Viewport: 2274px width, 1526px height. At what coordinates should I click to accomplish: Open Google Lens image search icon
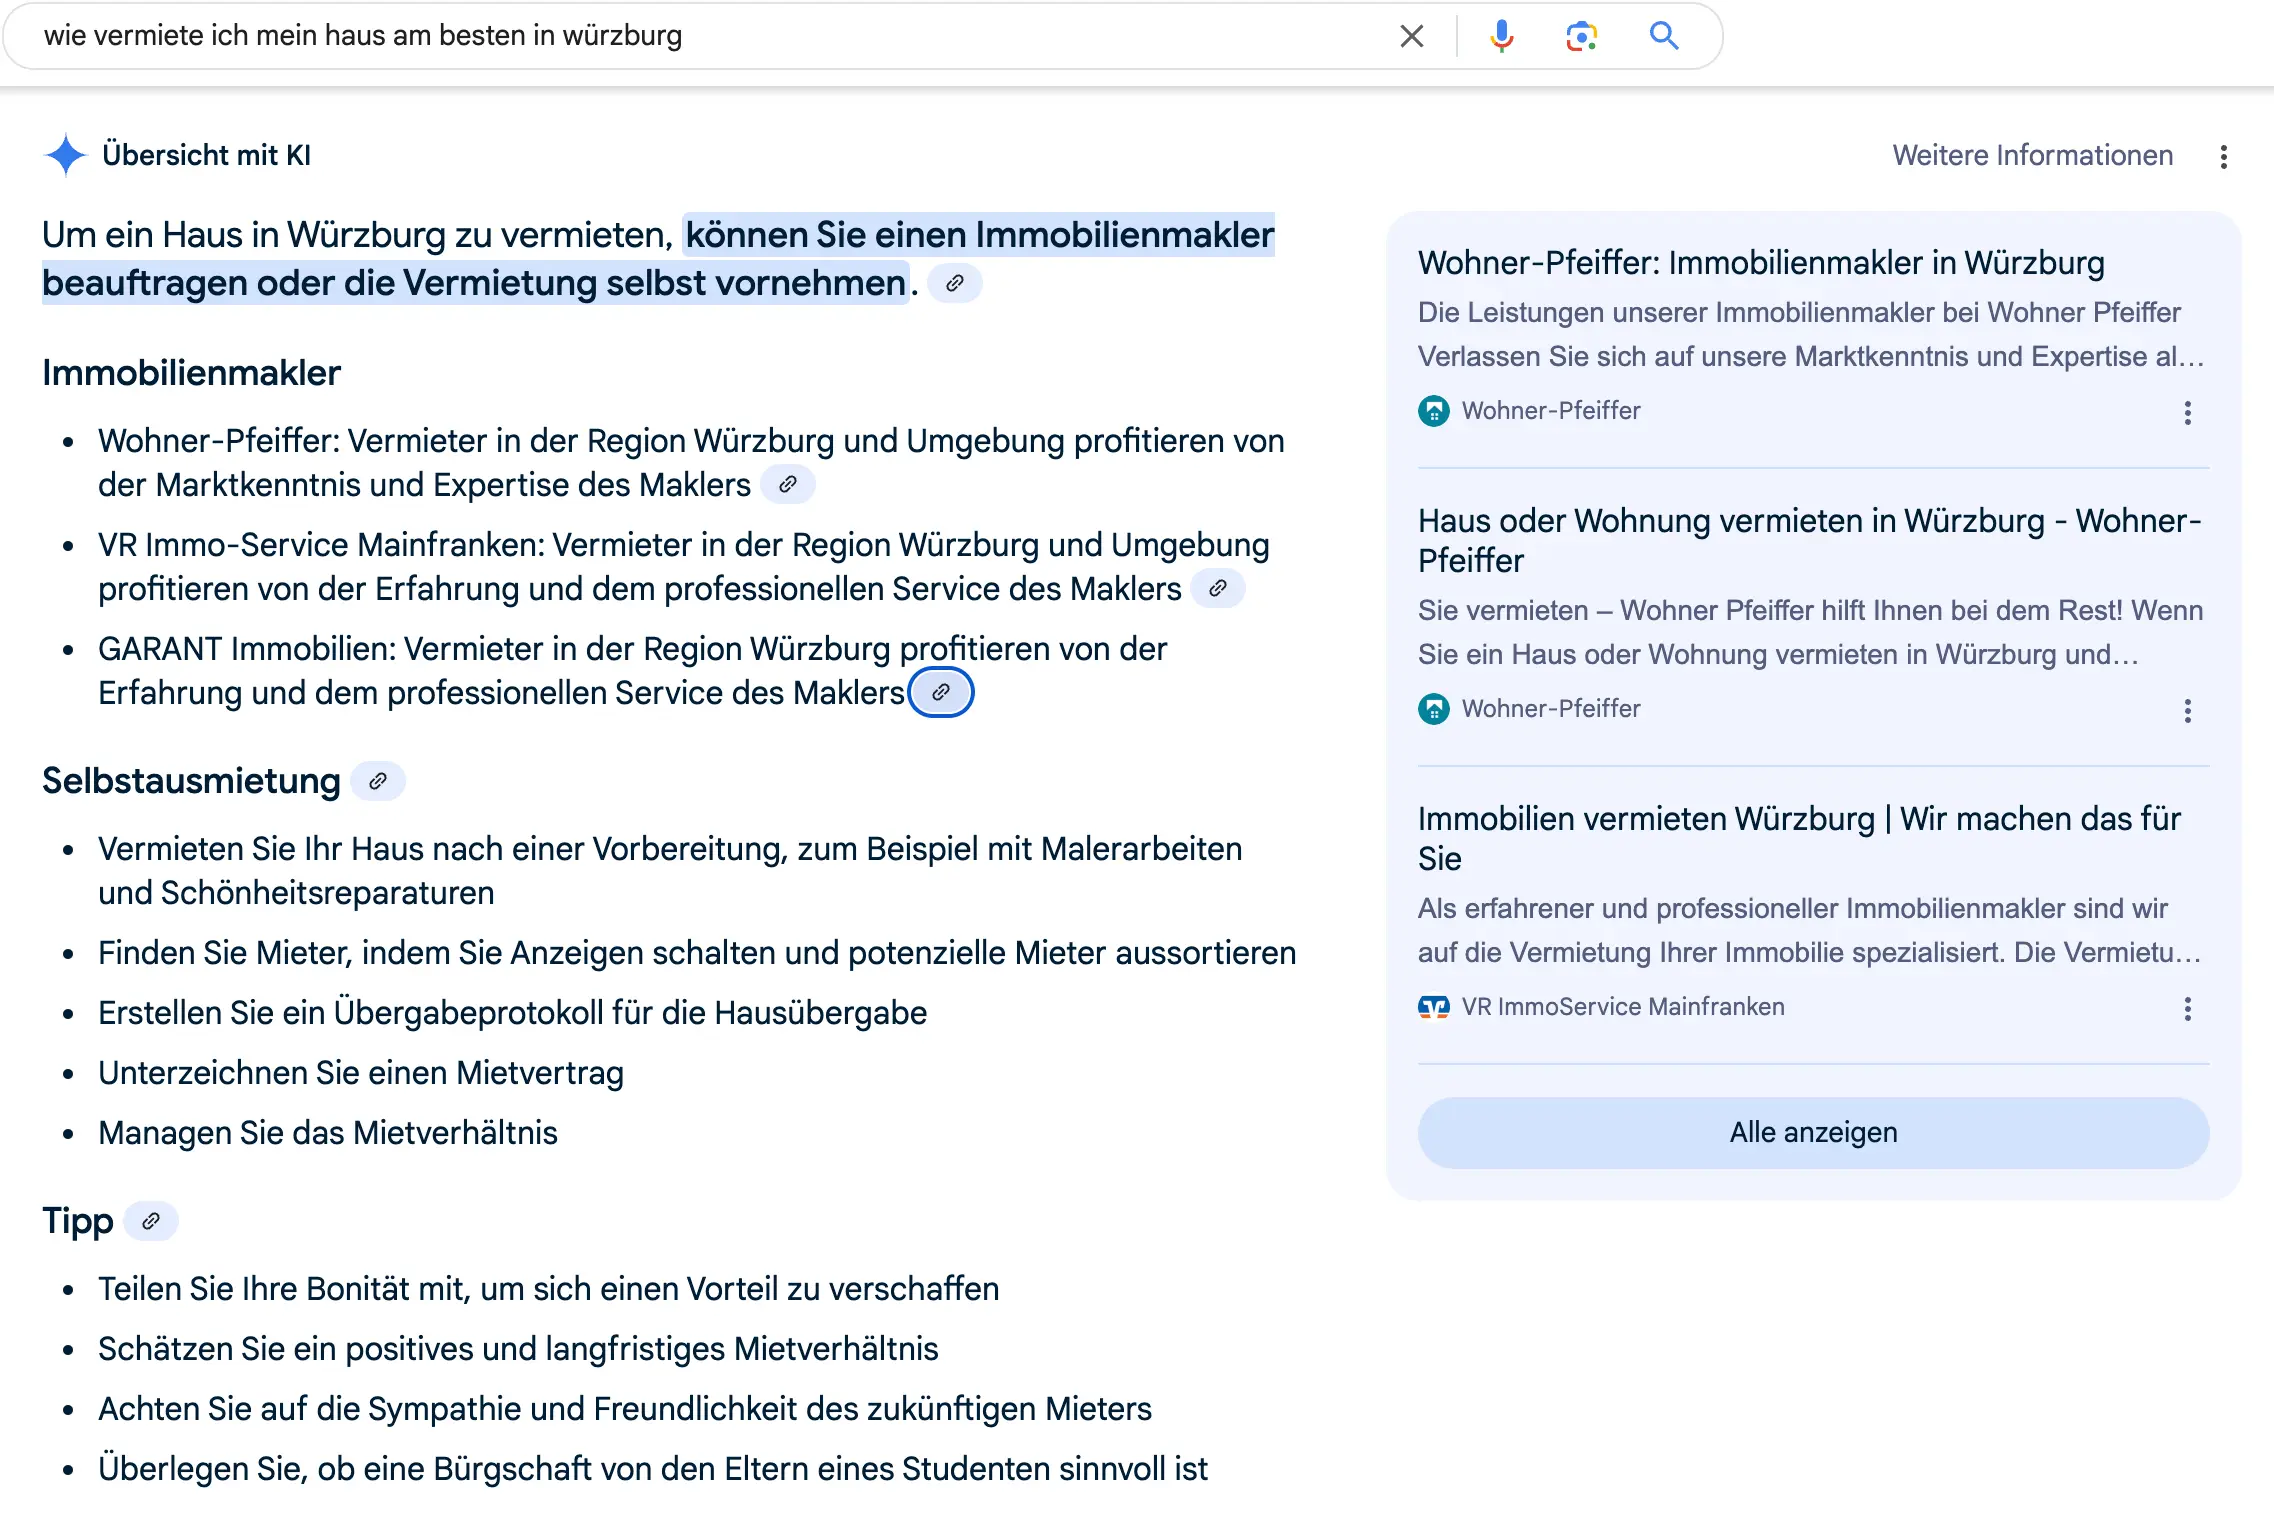tap(1581, 36)
